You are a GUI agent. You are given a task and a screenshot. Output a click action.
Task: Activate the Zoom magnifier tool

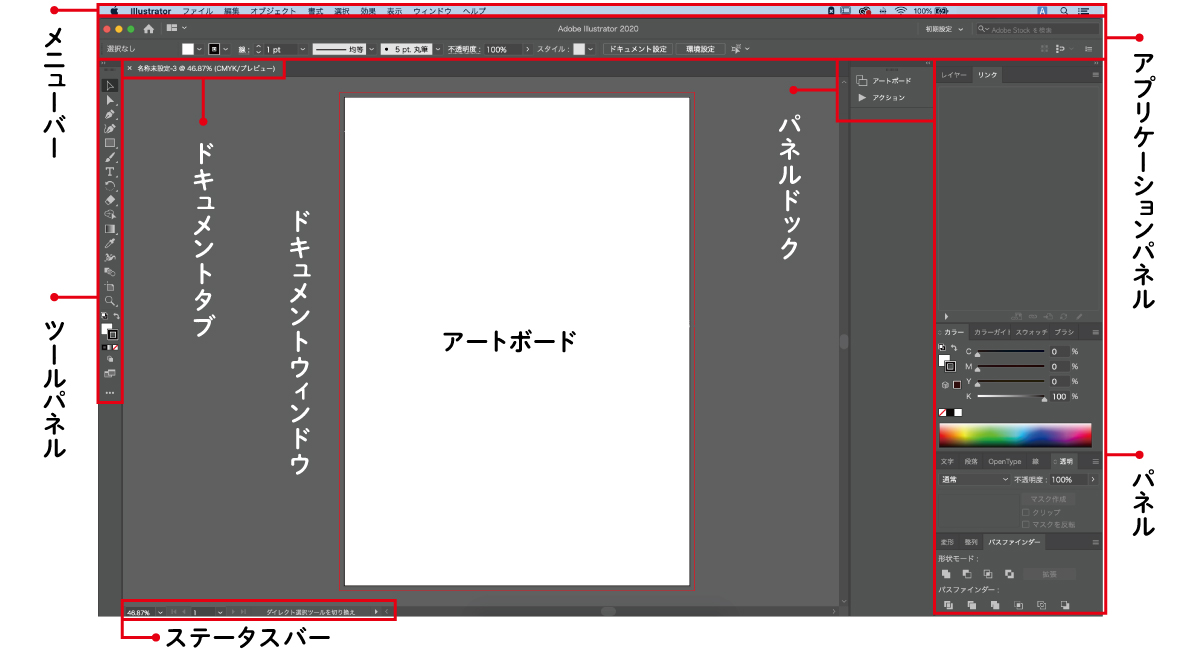coord(110,300)
